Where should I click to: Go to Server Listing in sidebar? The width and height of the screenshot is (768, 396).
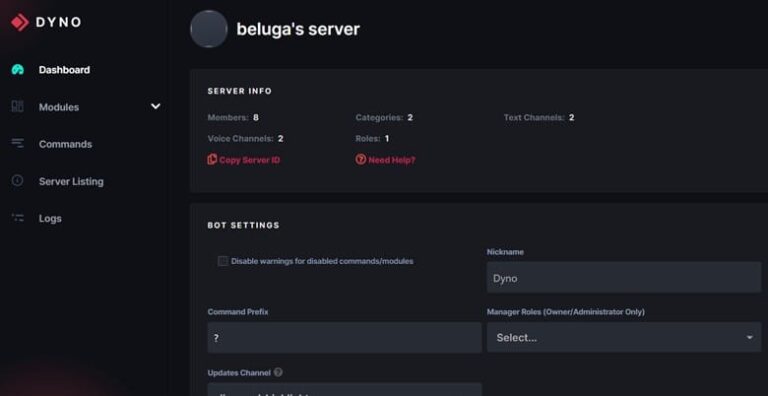click(71, 181)
